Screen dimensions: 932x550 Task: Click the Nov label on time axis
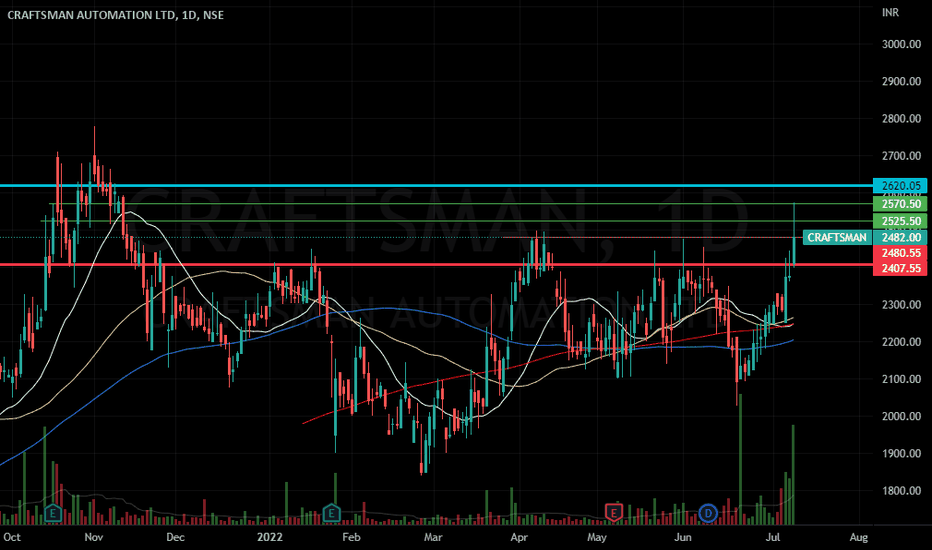point(93,538)
